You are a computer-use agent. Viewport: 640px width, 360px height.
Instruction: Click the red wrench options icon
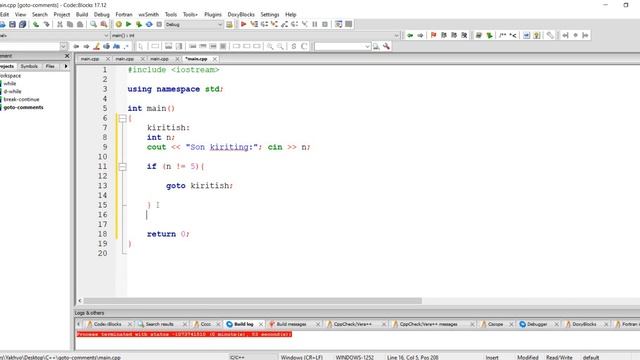coord(386,47)
